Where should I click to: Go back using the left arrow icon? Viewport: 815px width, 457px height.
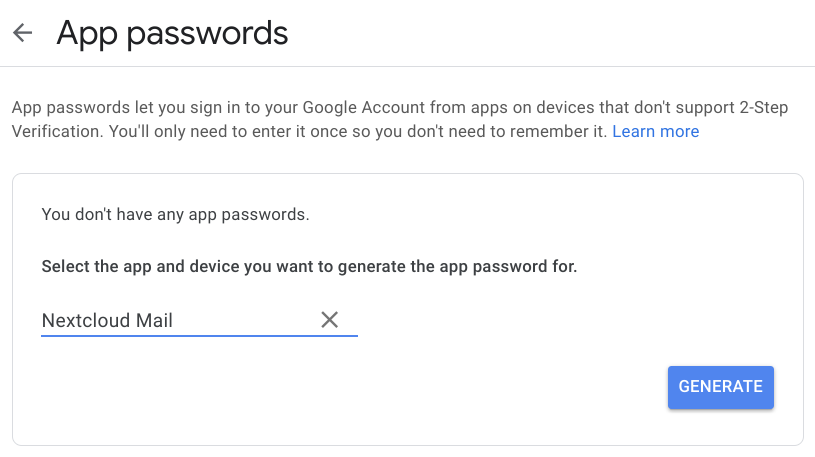[22, 33]
